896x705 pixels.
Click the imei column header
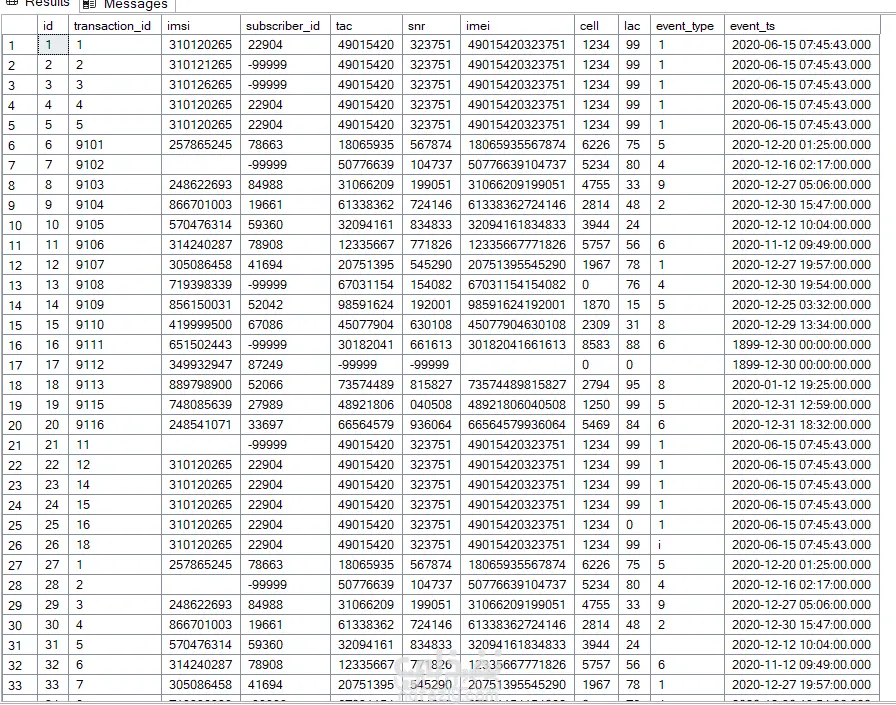click(x=517, y=26)
